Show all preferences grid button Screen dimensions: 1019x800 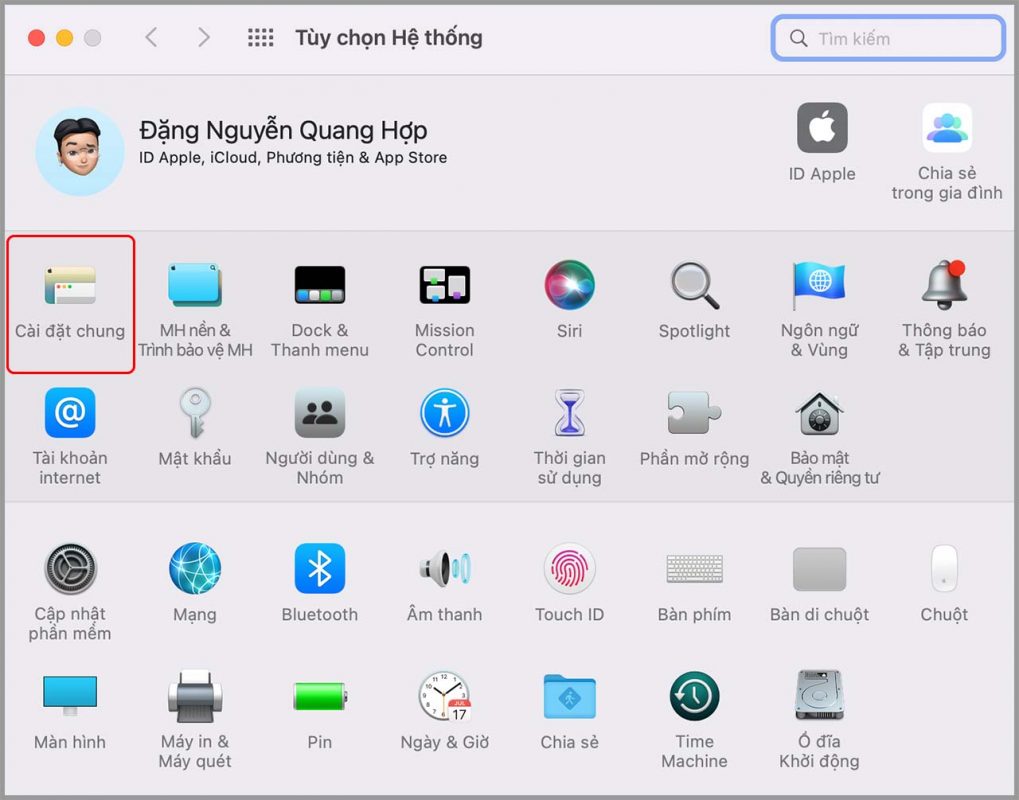pyautogui.click(x=260, y=38)
